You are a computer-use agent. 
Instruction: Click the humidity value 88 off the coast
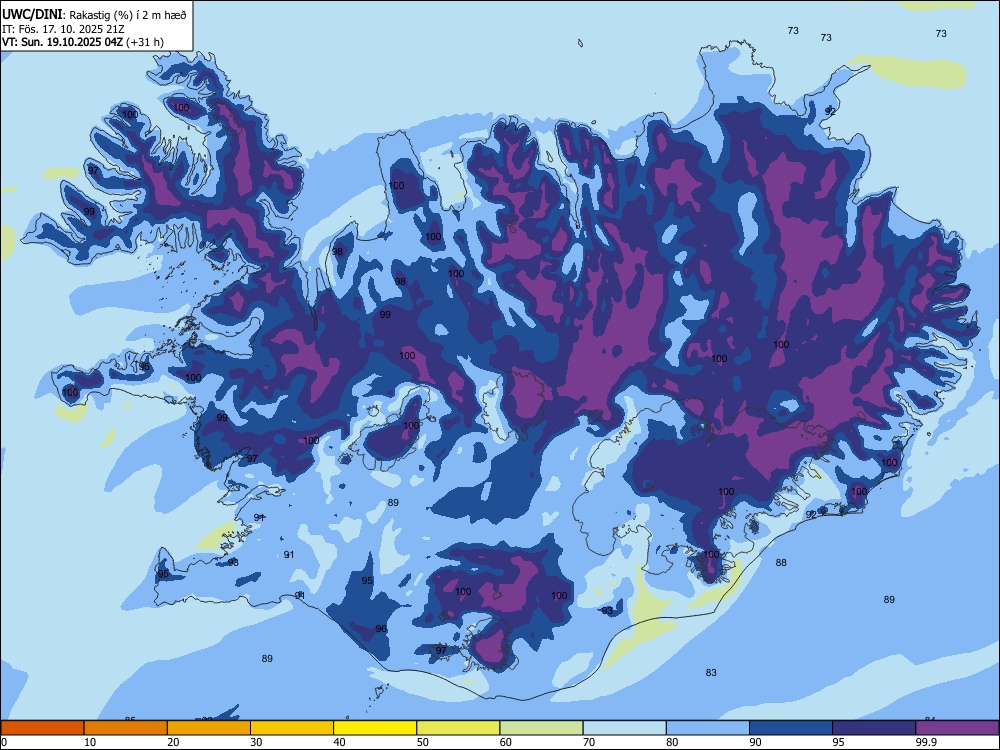781,562
